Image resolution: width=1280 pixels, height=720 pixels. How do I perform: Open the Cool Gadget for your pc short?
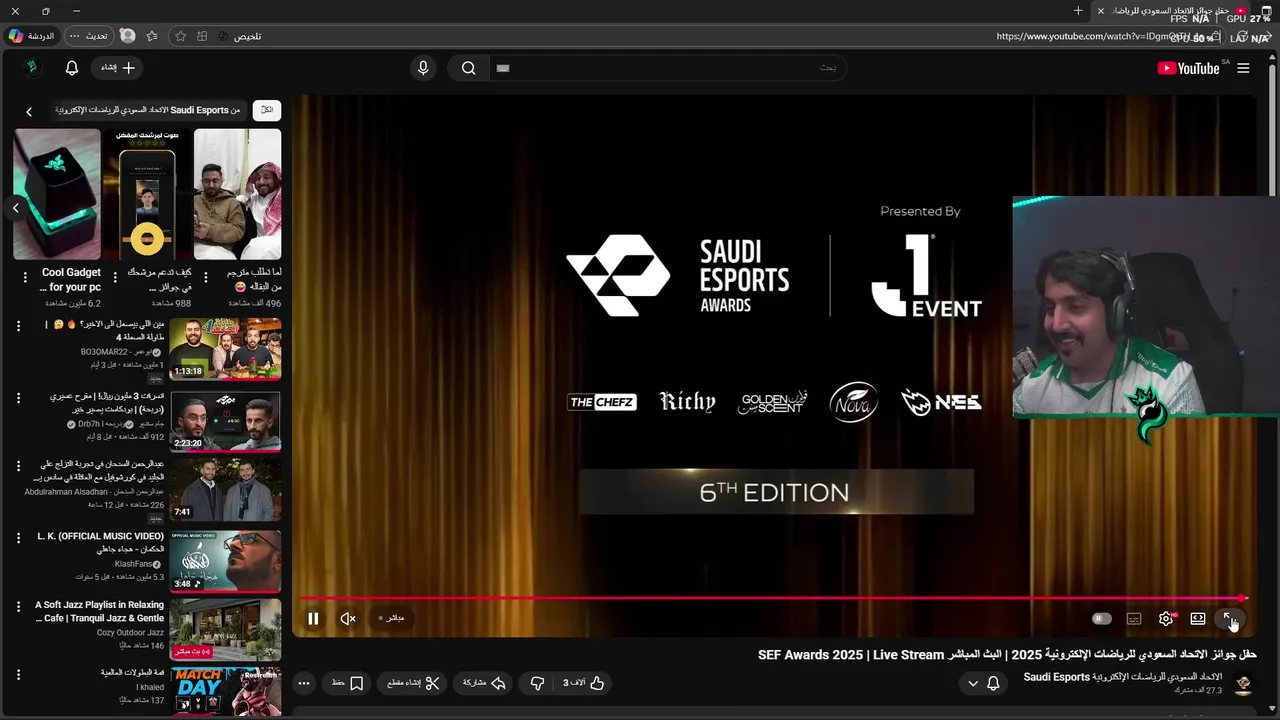[x=57, y=194]
